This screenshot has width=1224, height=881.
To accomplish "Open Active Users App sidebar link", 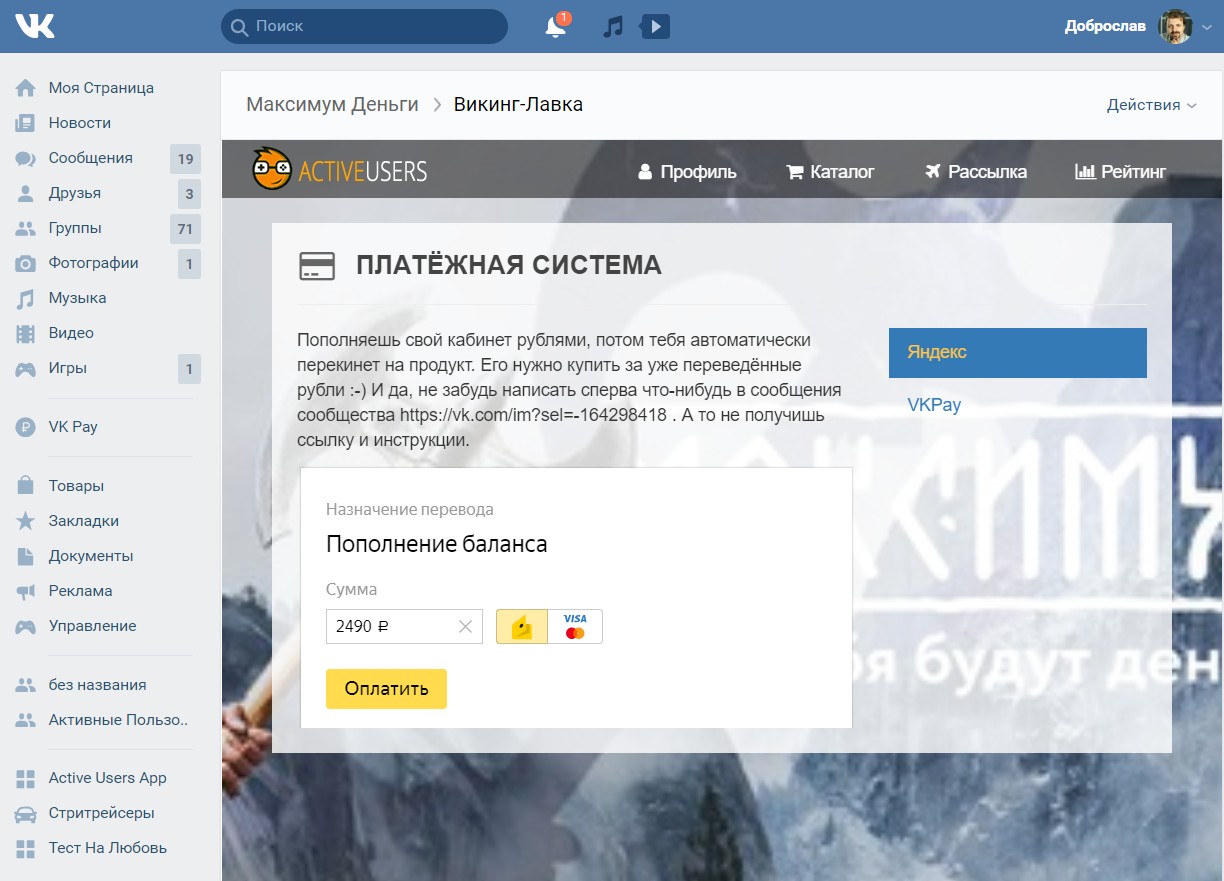I will 107,778.
